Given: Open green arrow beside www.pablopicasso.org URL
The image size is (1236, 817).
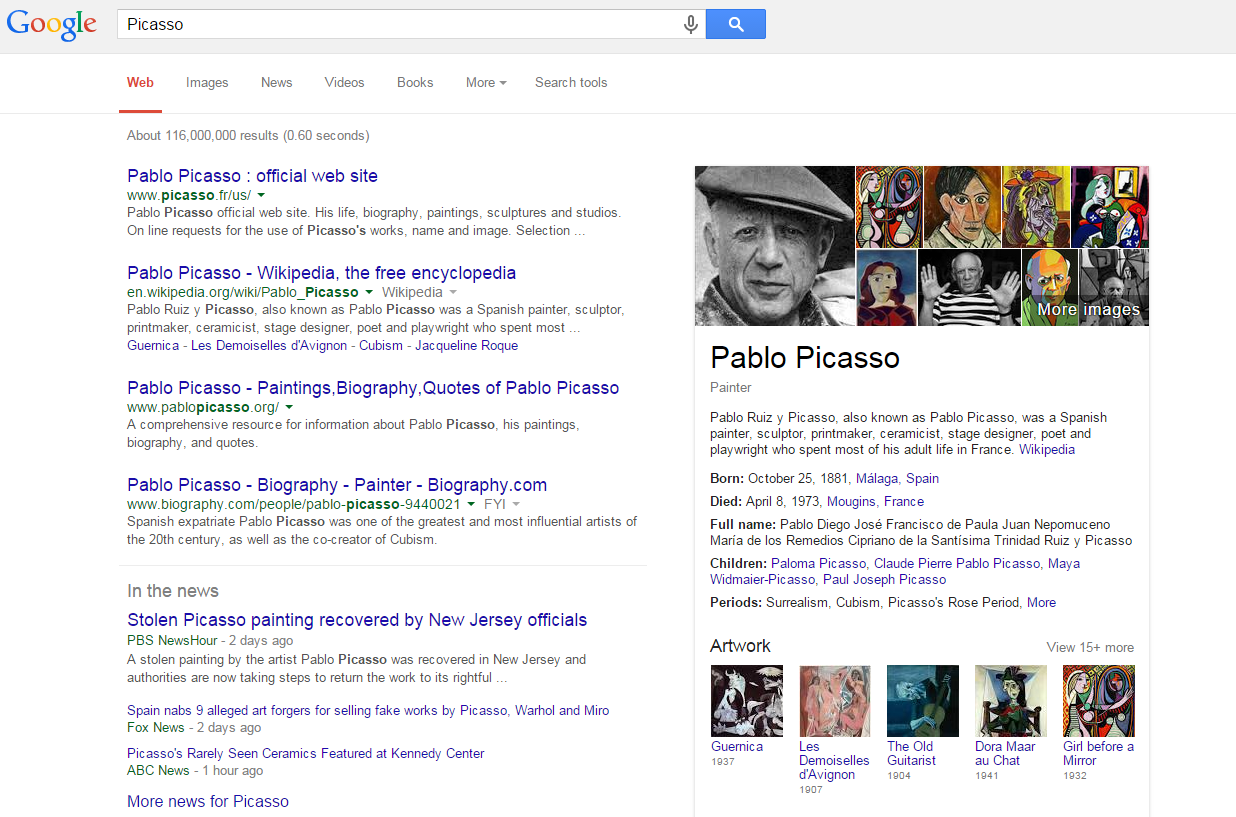Looking at the screenshot, I should [289, 407].
